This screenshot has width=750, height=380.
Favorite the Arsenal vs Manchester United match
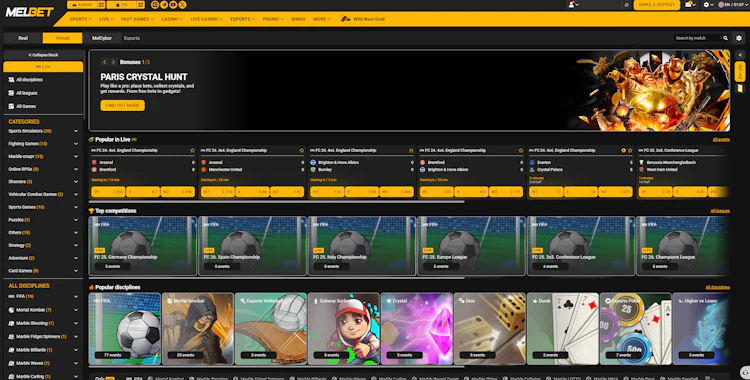[302, 150]
